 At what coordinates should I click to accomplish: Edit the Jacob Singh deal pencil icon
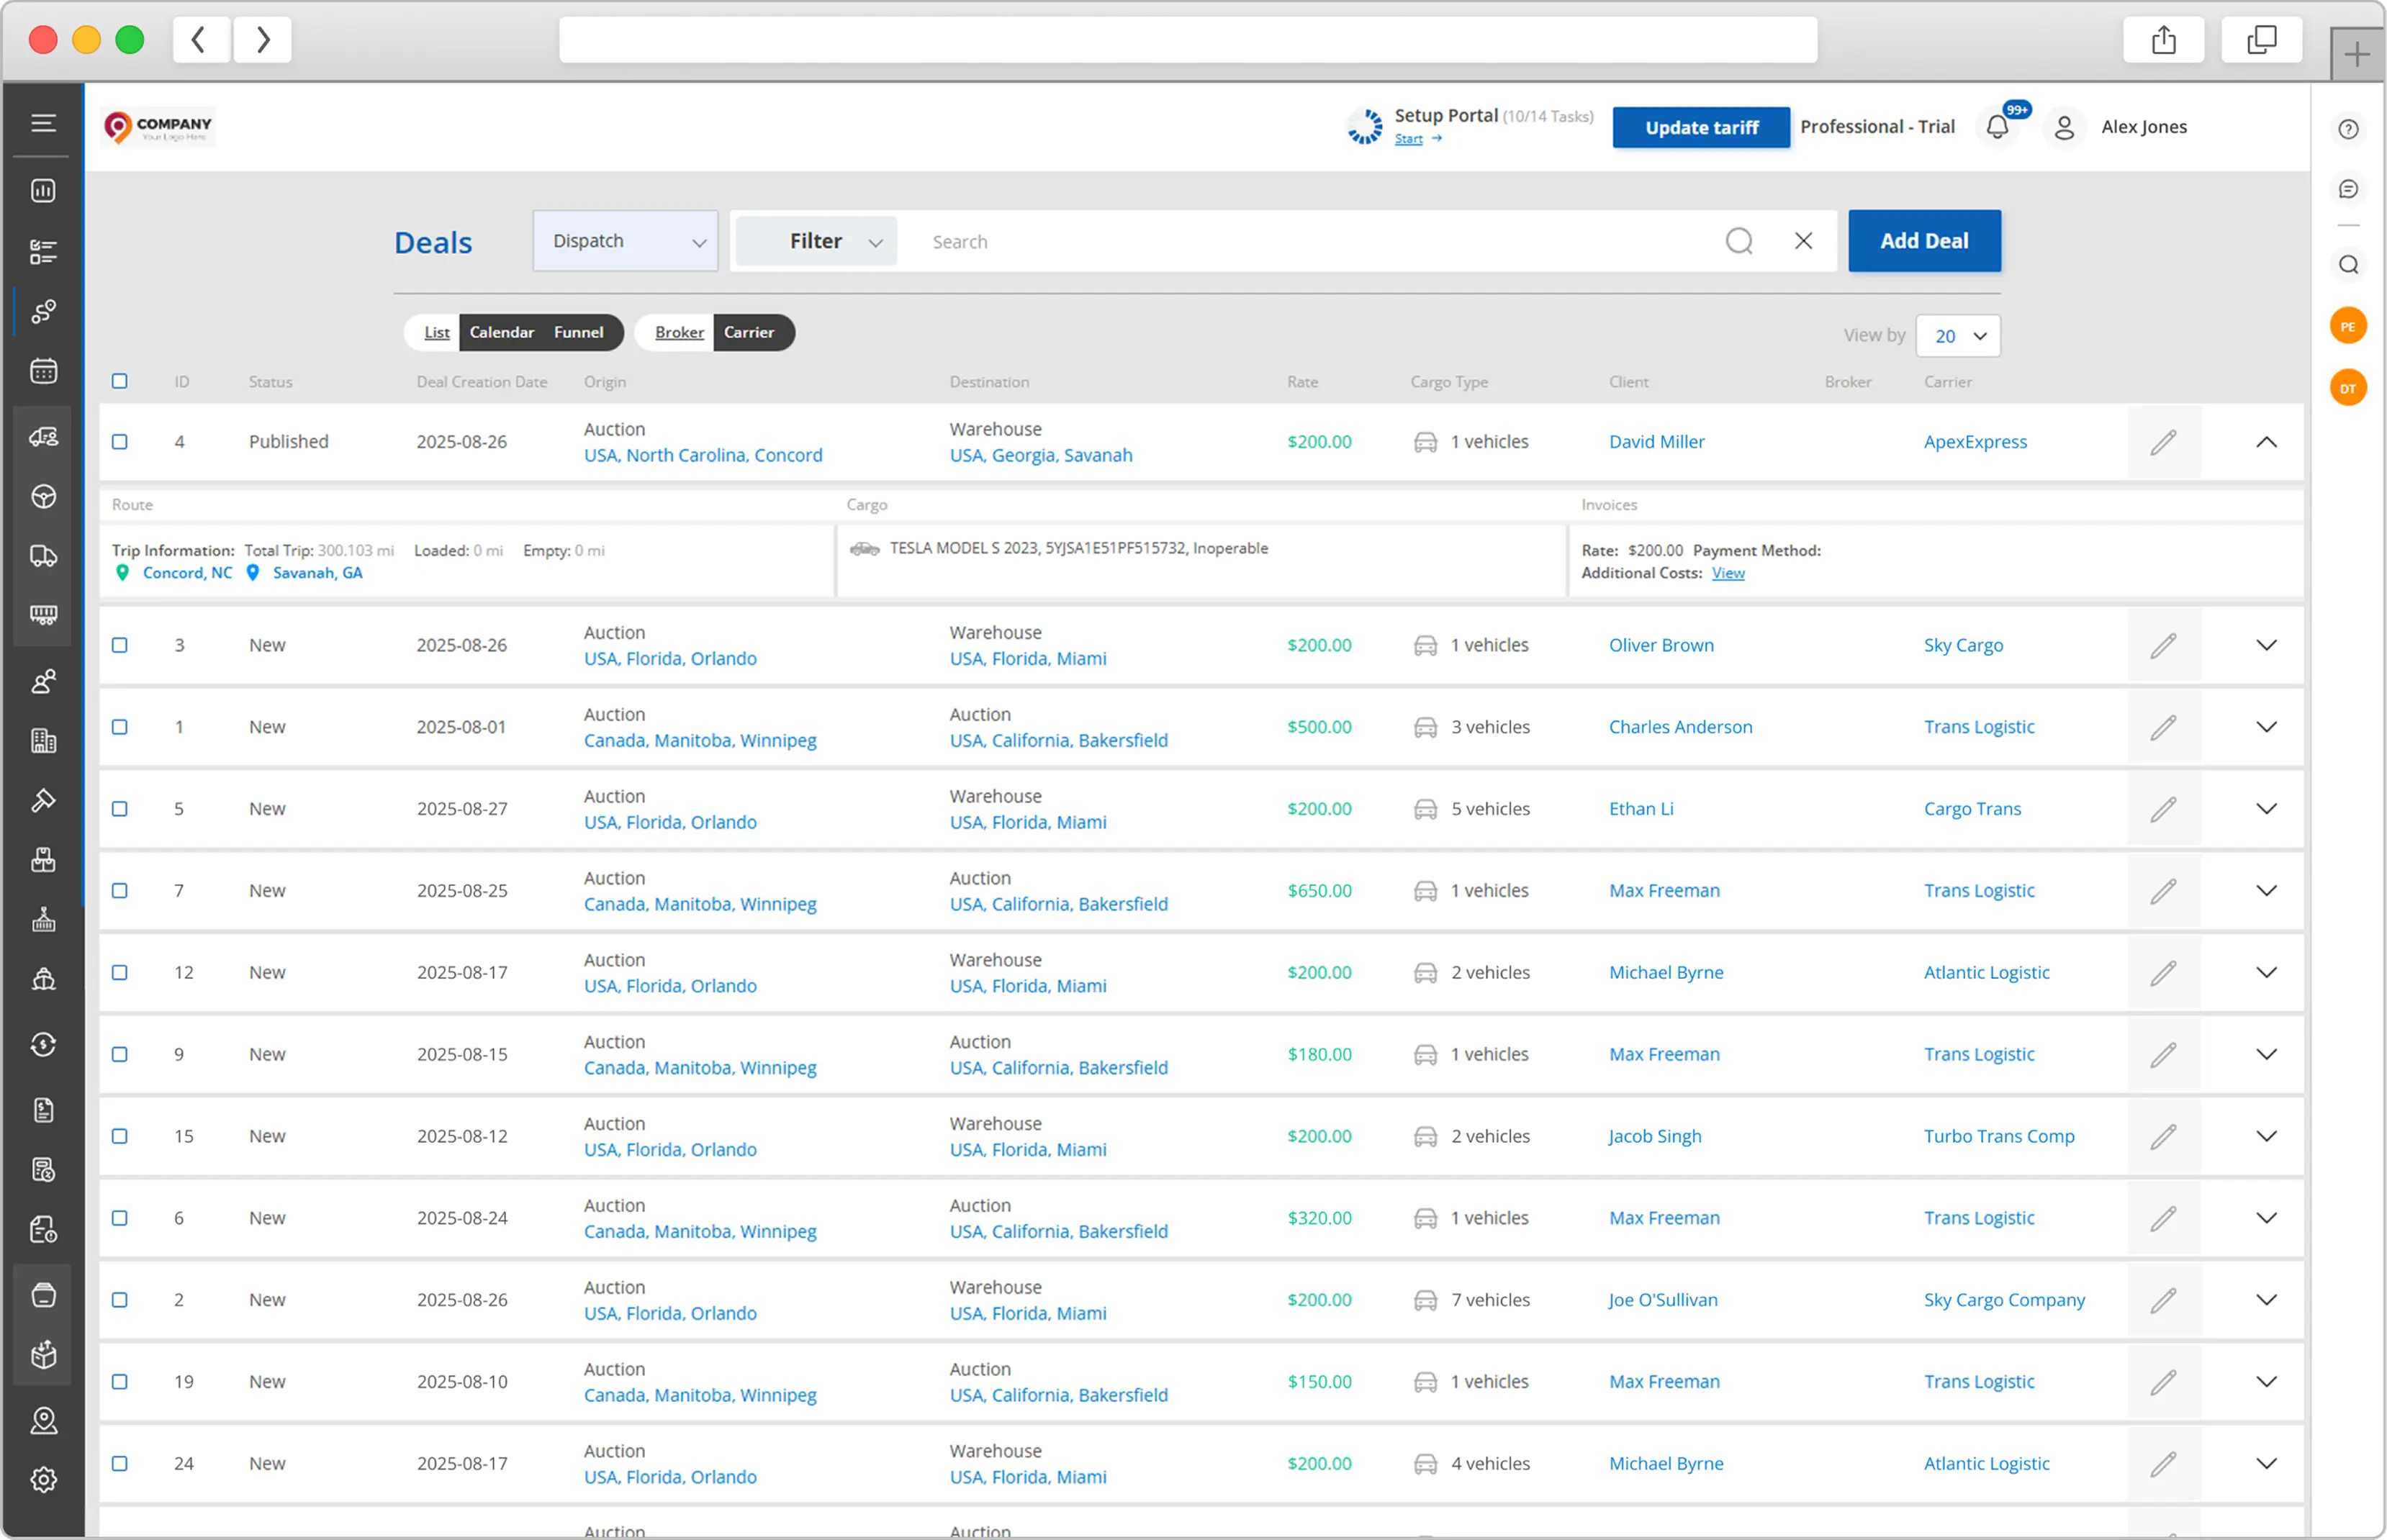tap(2163, 1137)
